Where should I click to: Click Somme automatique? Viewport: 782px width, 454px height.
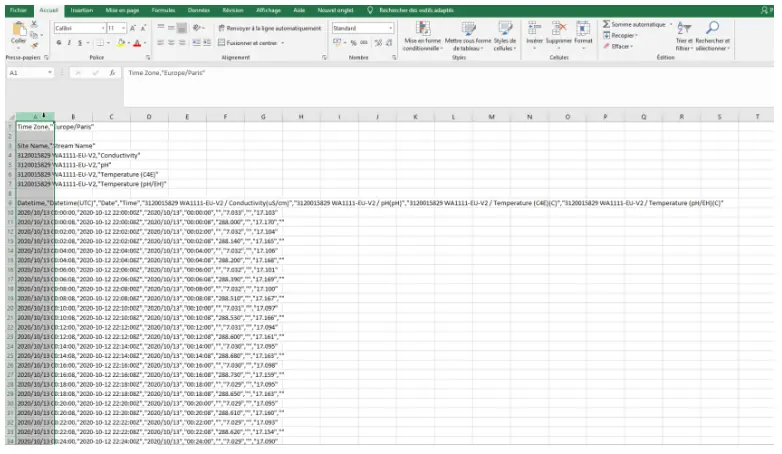(x=634, y=24)
